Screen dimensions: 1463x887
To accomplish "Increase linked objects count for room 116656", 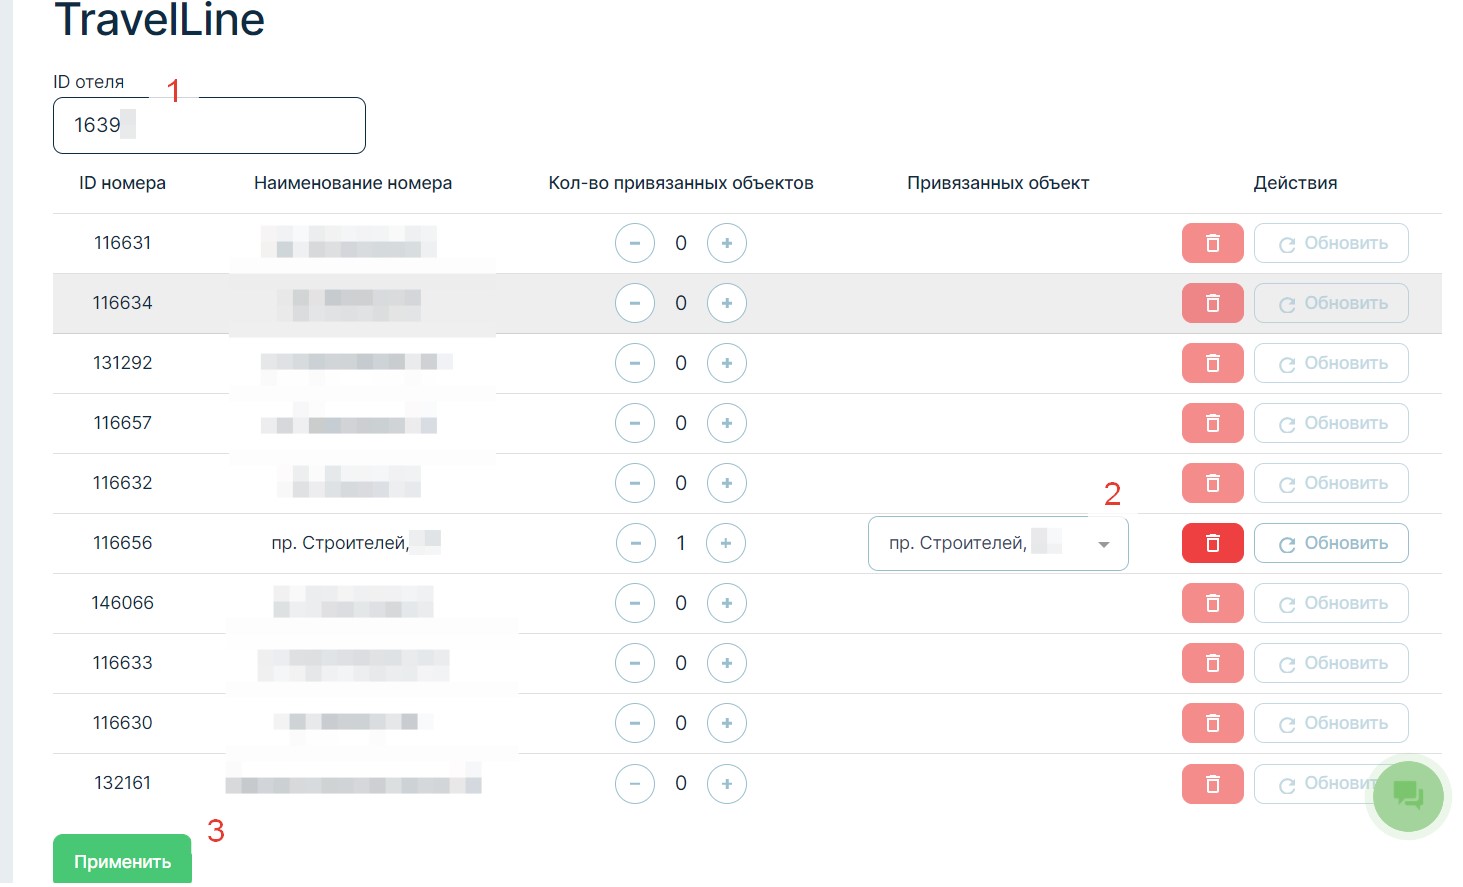I will click(726, 543).
